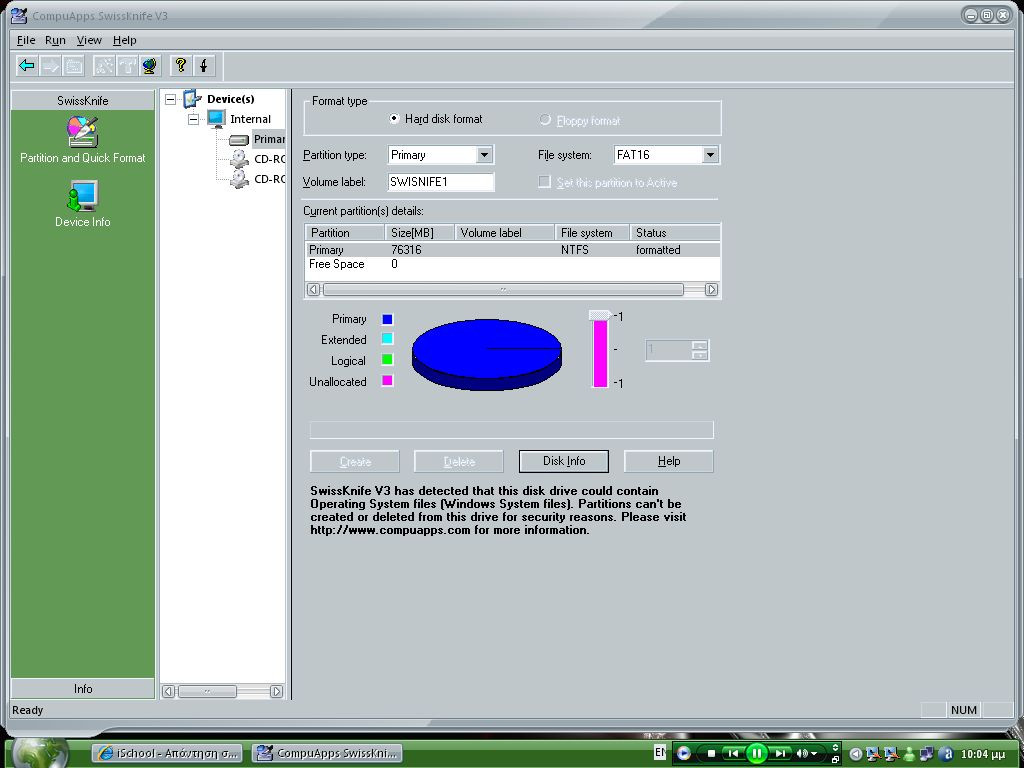Open the File system dropdown

point(709,155)
